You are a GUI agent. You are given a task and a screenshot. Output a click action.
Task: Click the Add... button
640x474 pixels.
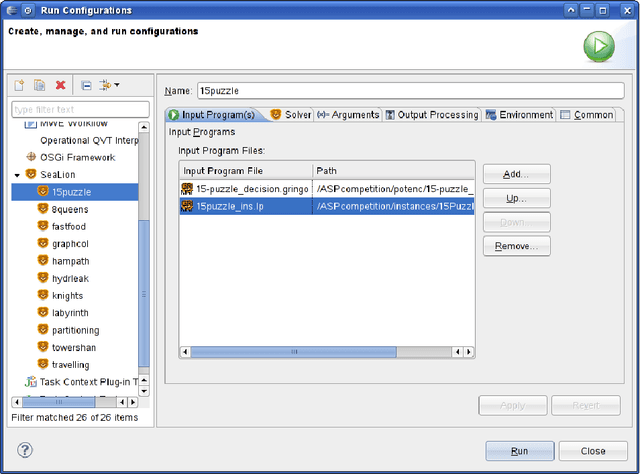tap(517, 174)
